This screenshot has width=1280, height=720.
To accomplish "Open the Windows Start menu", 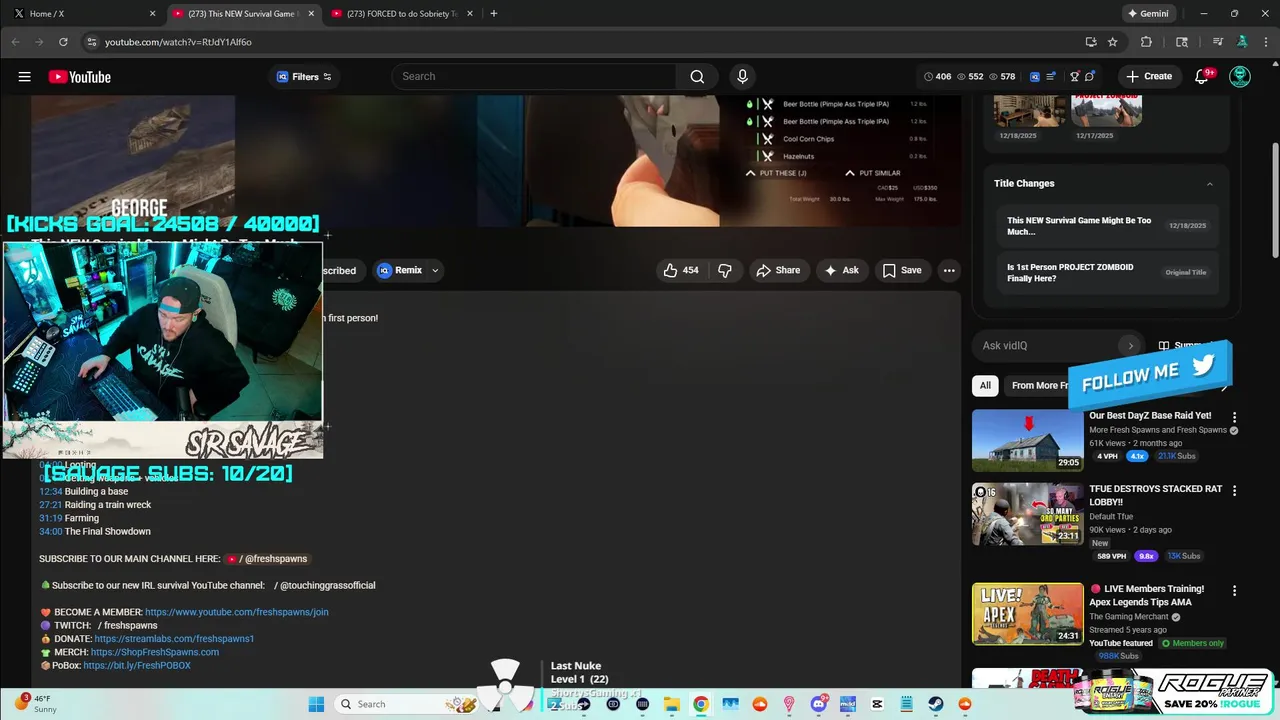I will pos(316,704).
